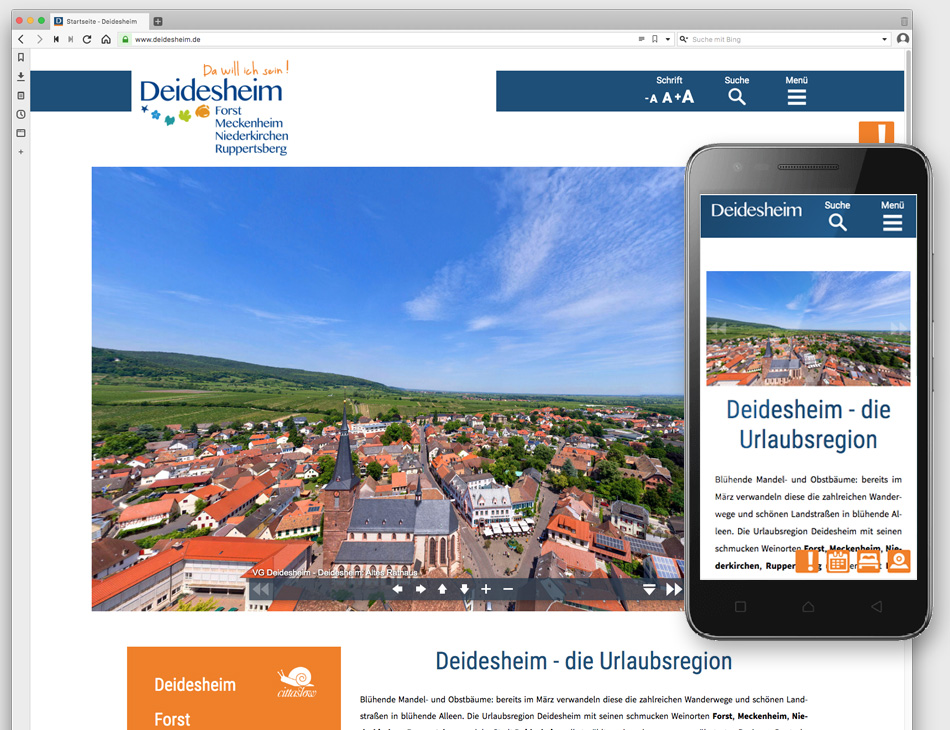The image size is (950, 730).
Task: Open the history clock panel in the sidebar
Action: coord(21,114)
